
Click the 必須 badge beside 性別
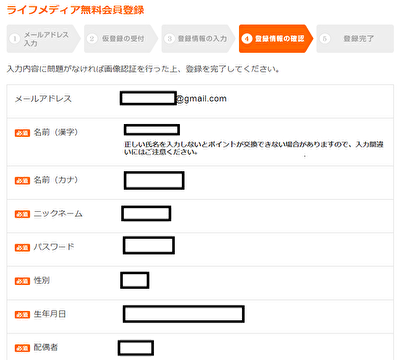(x=22, y=281)
